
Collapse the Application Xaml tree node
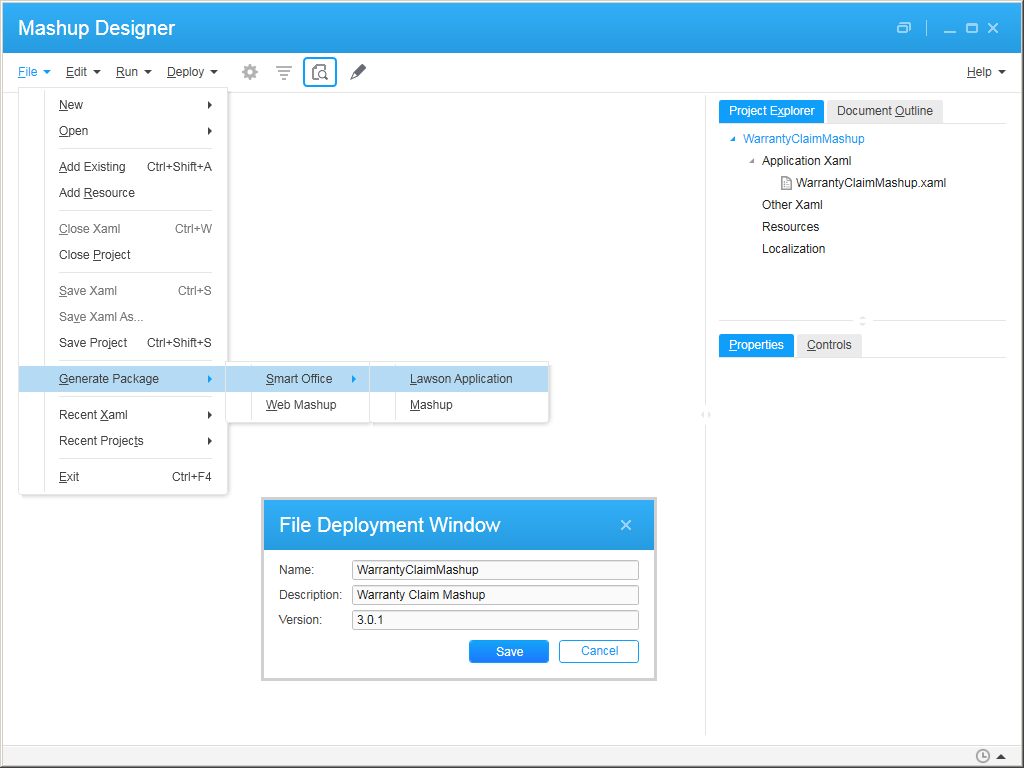[751, 161]
